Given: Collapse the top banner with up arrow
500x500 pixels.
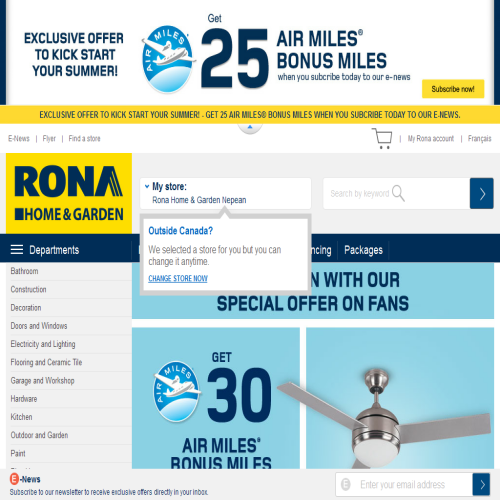Looking at the screenshot, I should pos(250,128).
